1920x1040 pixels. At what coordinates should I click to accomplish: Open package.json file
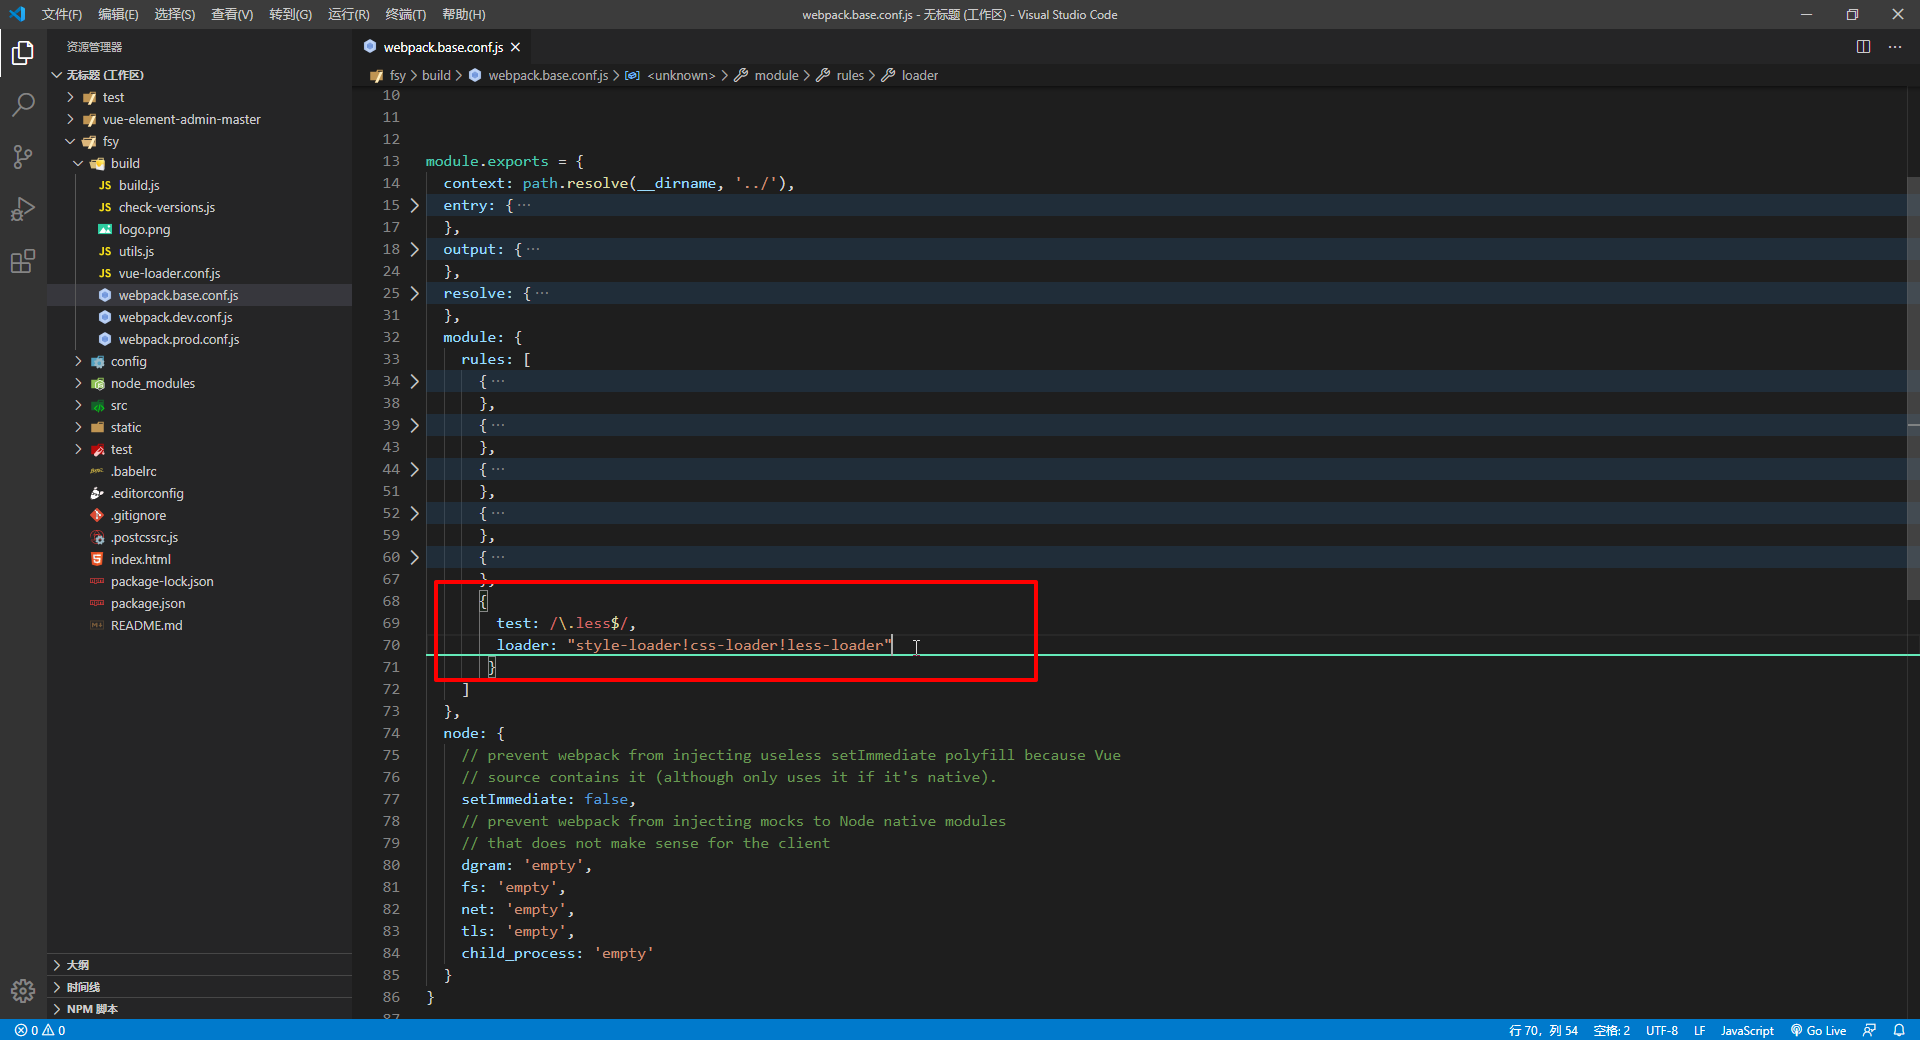pyautogui.click(x=199, y=603)
